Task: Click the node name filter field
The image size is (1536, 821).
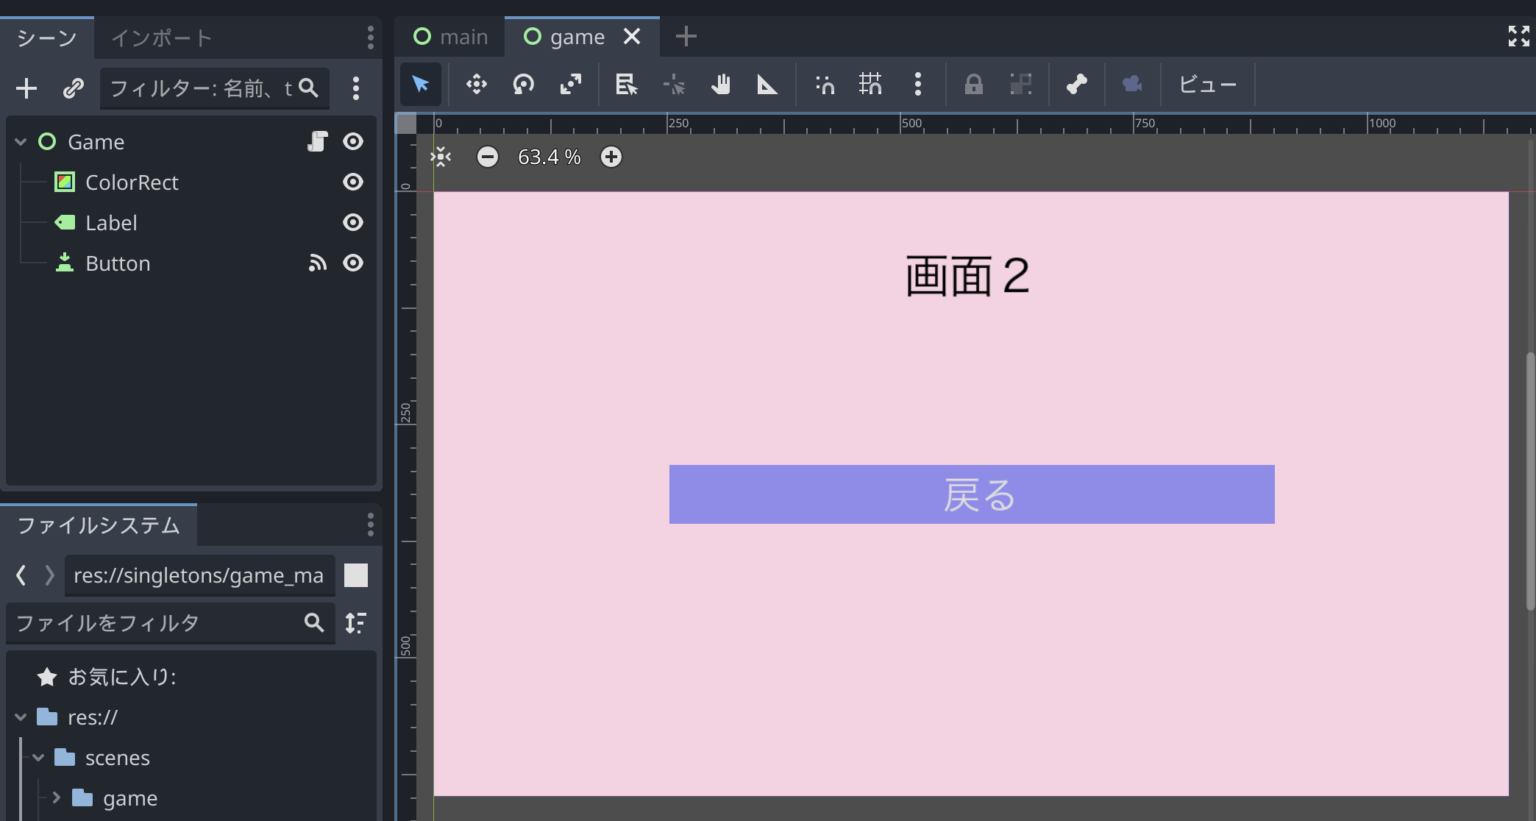Action: click(x=200, y=88)
